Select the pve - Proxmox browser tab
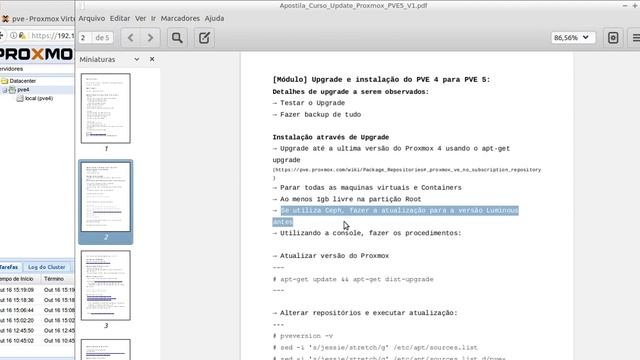Viewport: 640px width, 360px height. click(38, 19)
